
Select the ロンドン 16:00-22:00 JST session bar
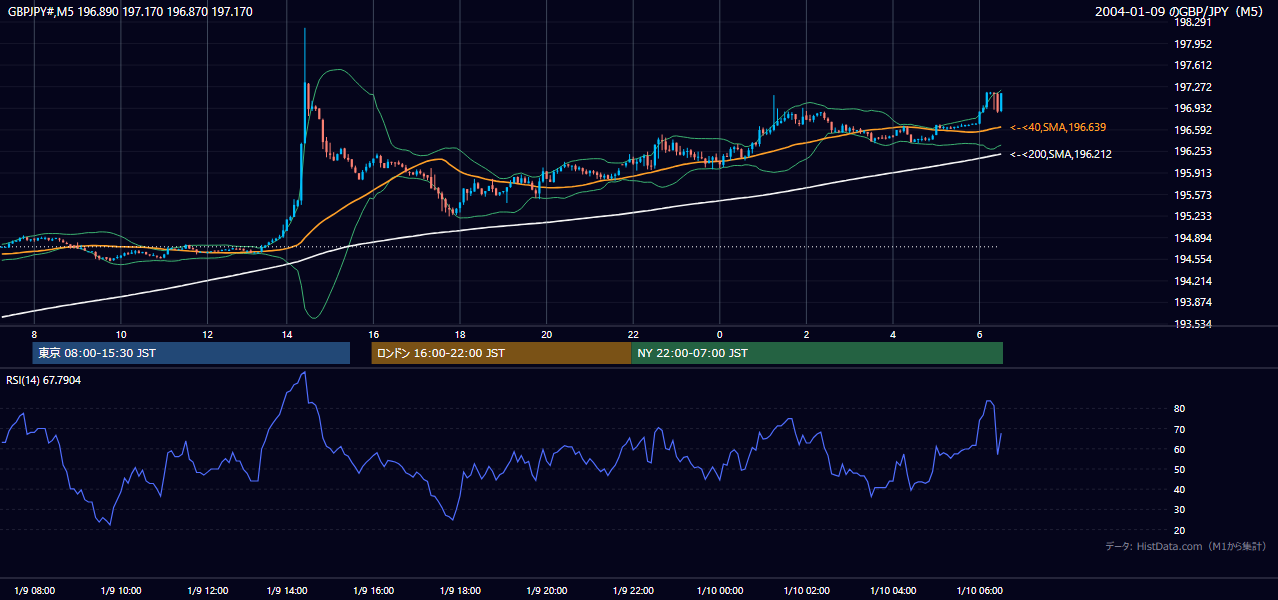[x=501, y=353]
